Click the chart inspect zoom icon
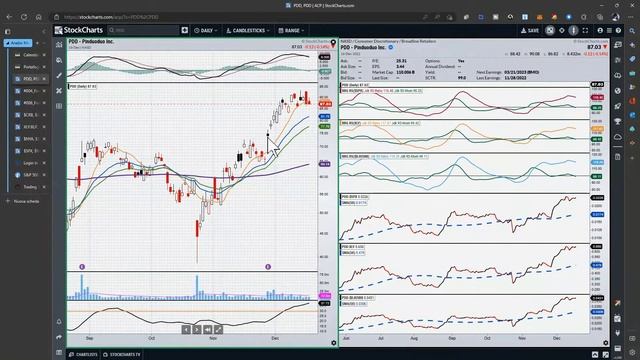This screenshot has height=360, width=640. pos(59,60)
